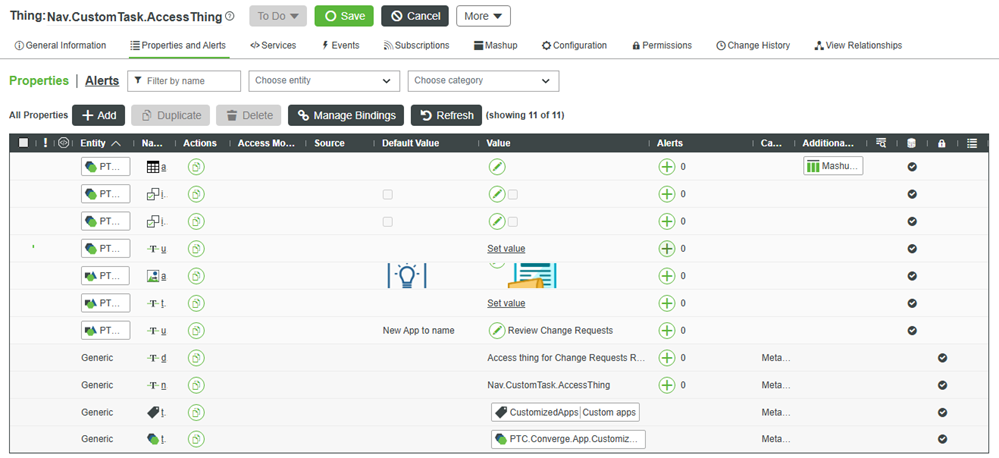View the Change History tab
Screen dimensions: 999x458
coord(753,45)
